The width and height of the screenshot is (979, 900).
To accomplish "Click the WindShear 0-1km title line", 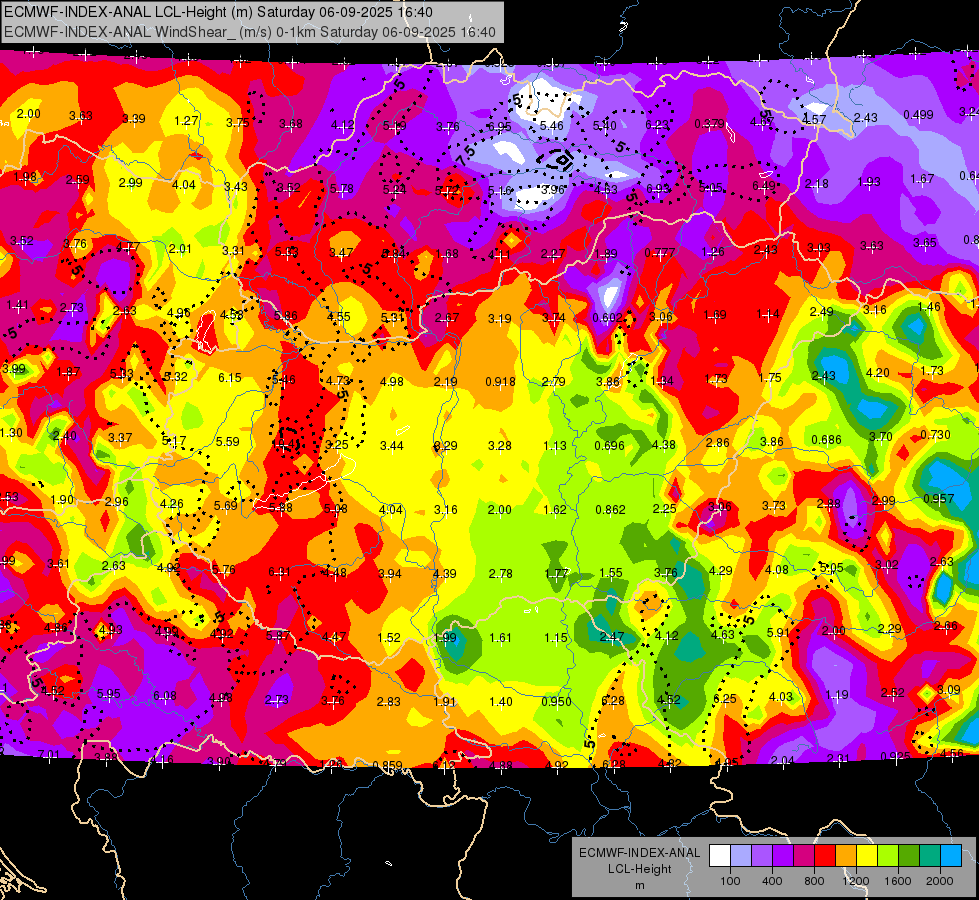I will click(x=250, y=32).
